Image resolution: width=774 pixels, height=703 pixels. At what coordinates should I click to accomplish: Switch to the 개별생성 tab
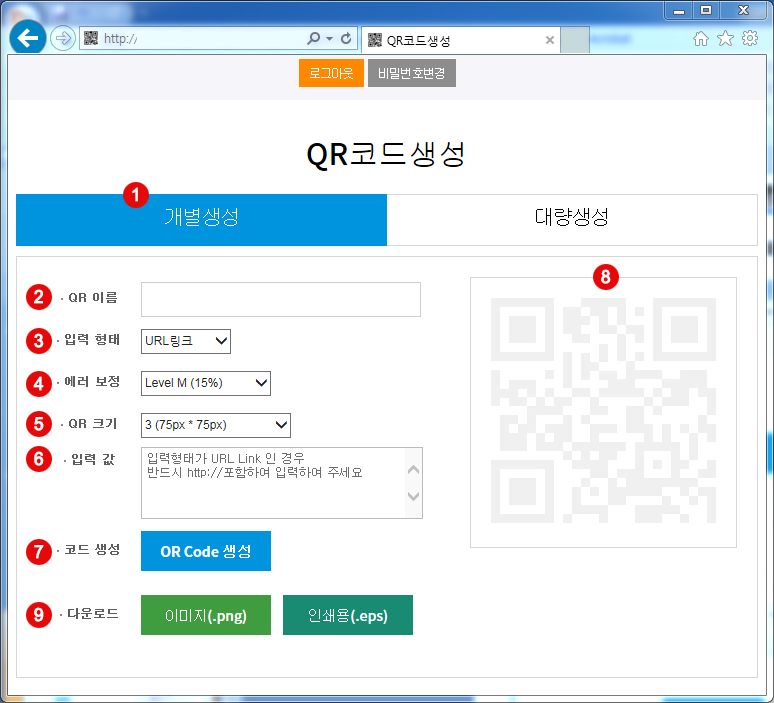tap(201, 220)
